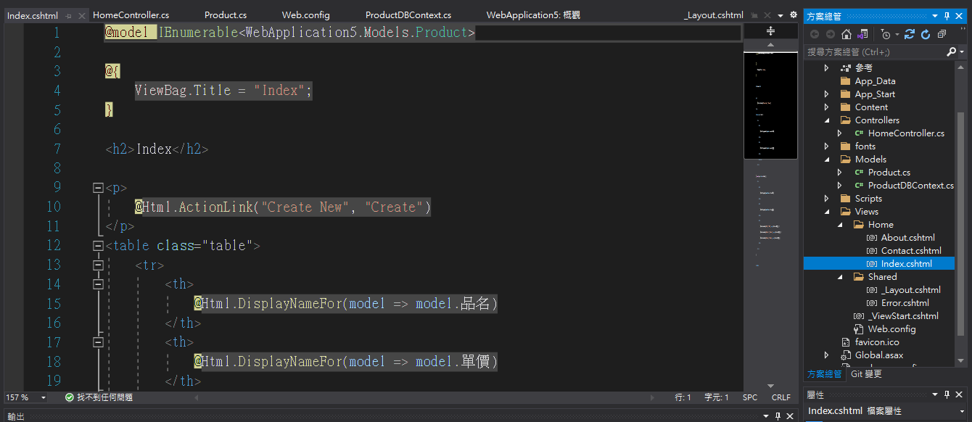Image resolution: width=972 pixels, height=422 pixels.
Task: Click the pin icon on Output panel
Action: coord(778,416)
